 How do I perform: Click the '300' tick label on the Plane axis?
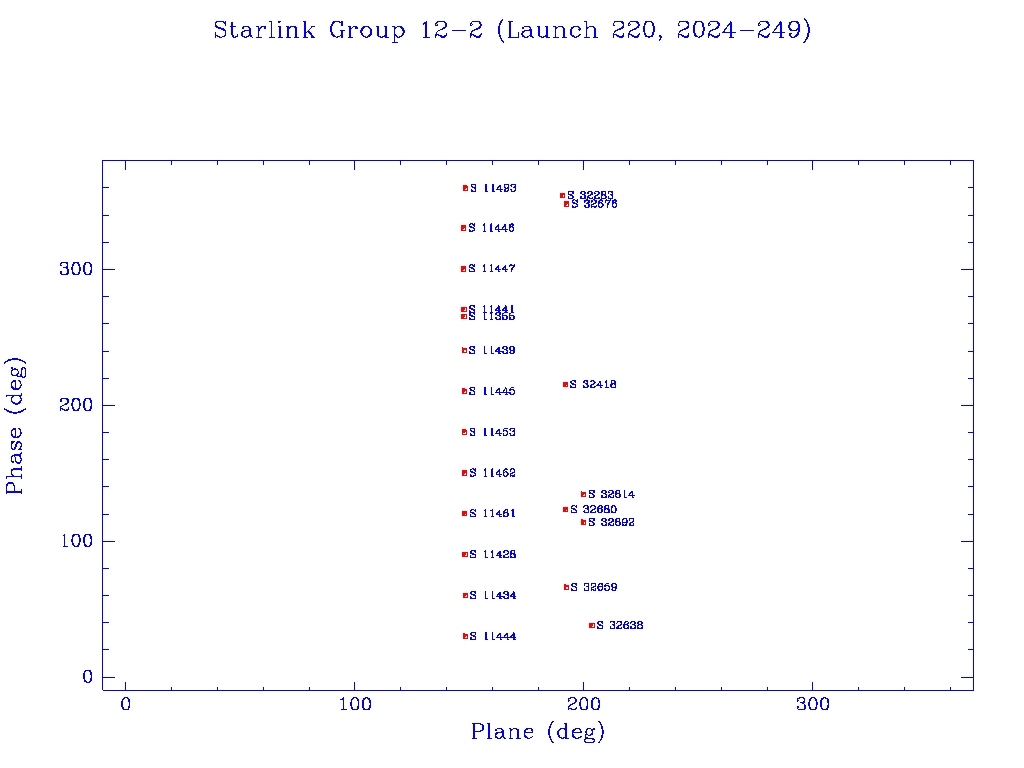[x=813, y=705]
